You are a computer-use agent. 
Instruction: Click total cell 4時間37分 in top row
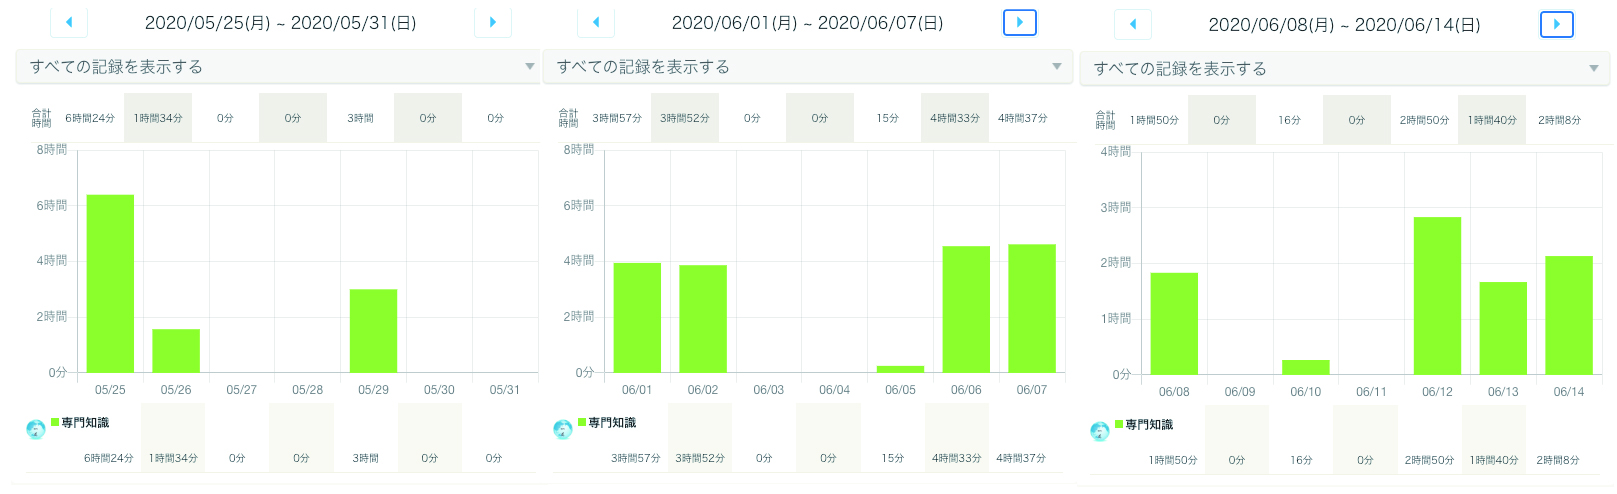(x=1023, y=118)
